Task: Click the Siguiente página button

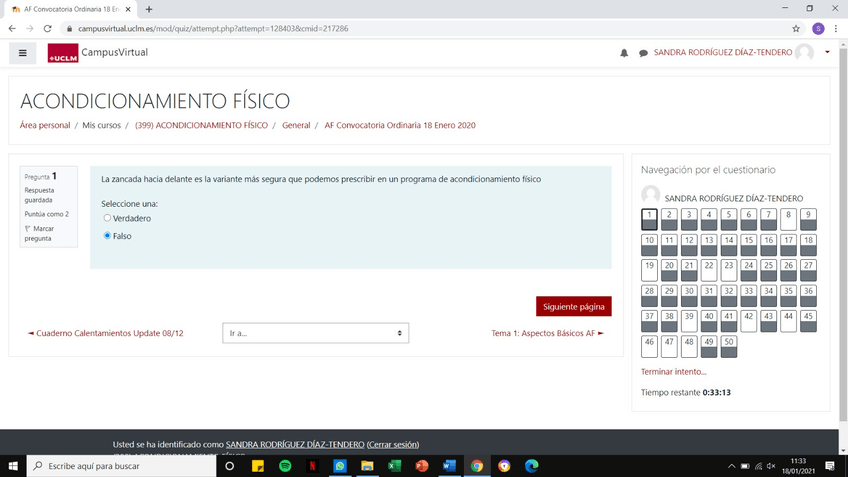Action: coord(574,306)
